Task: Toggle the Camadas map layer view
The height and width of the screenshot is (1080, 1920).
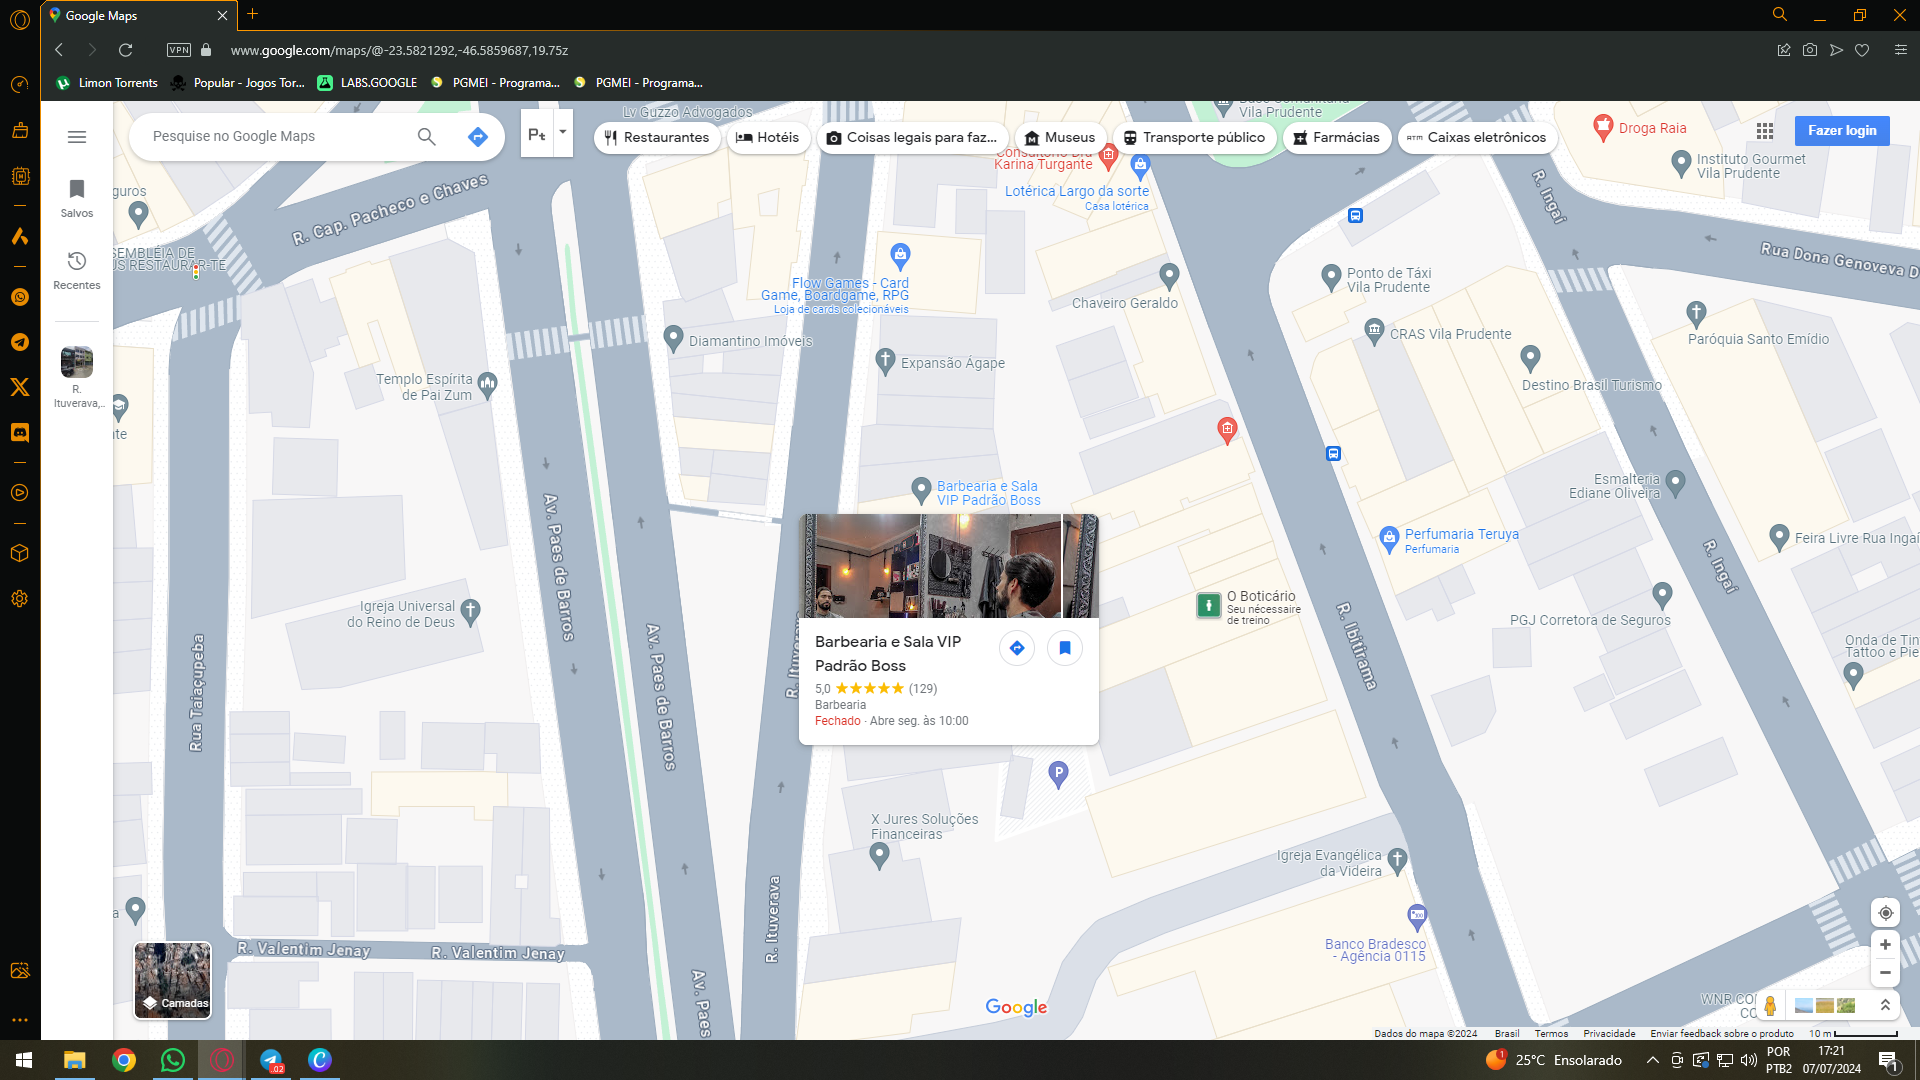Action: pos(173,980)
